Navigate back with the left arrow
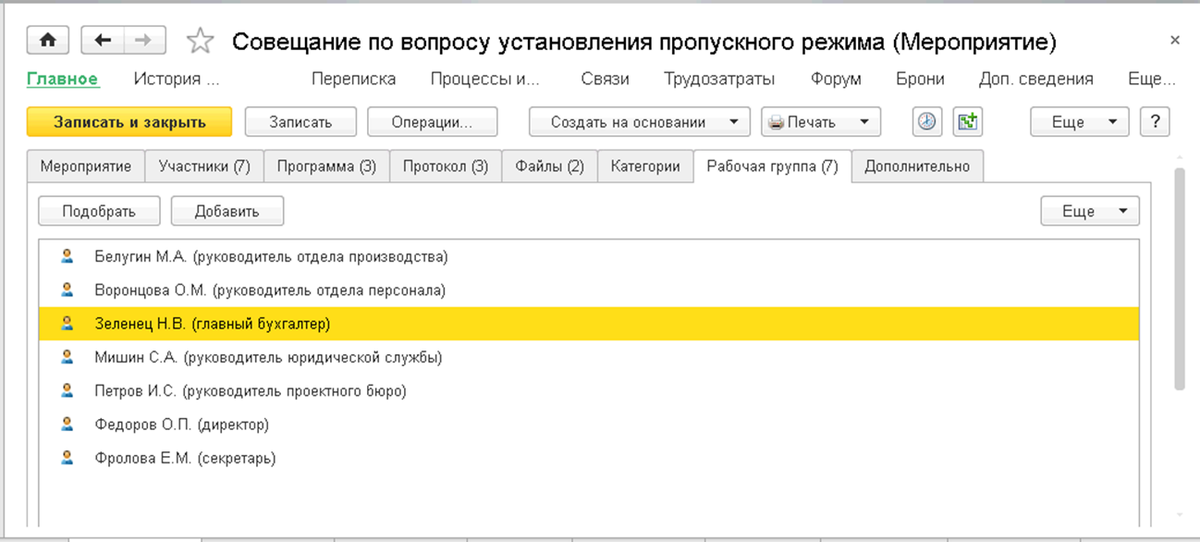Image resolution: width=1200 pixels, height=542 pixels. point(102,41)
